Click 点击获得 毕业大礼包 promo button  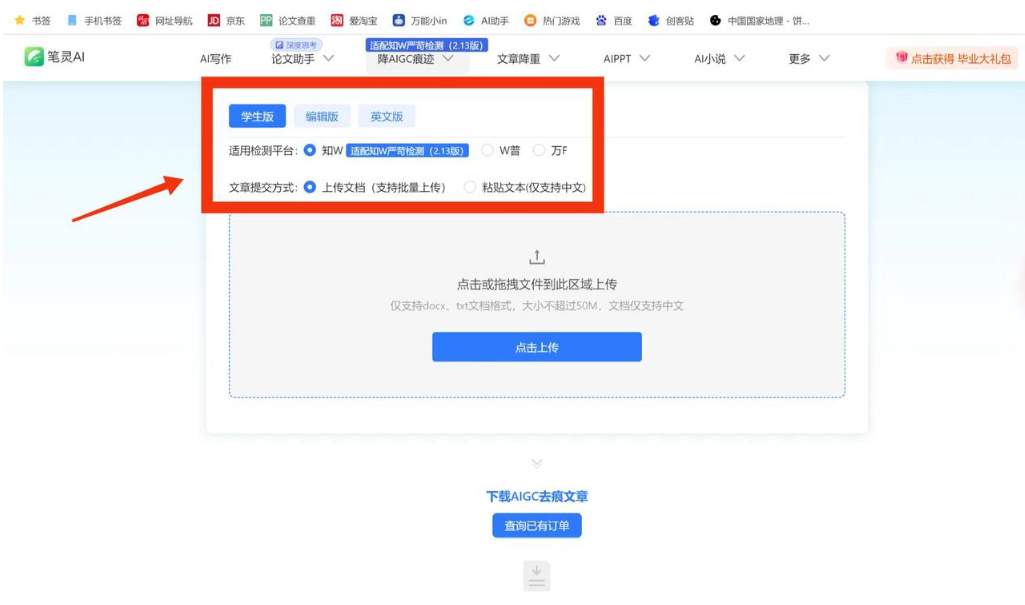tap(952, 58)
